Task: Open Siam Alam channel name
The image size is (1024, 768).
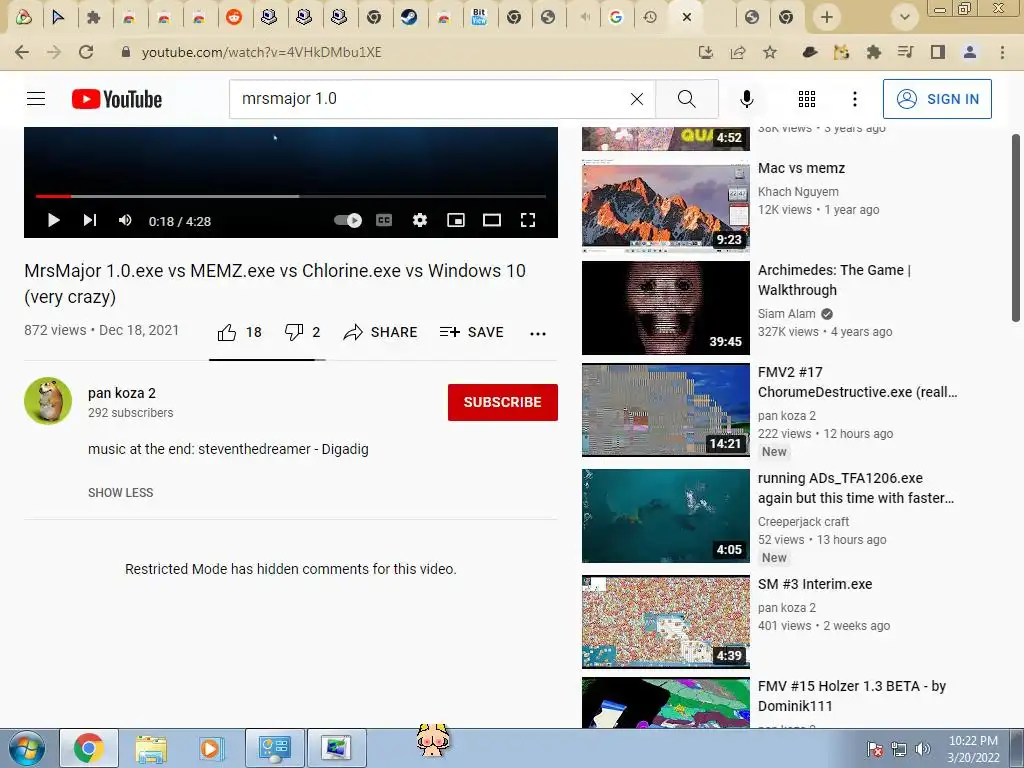Action: [x=787, y=313]
